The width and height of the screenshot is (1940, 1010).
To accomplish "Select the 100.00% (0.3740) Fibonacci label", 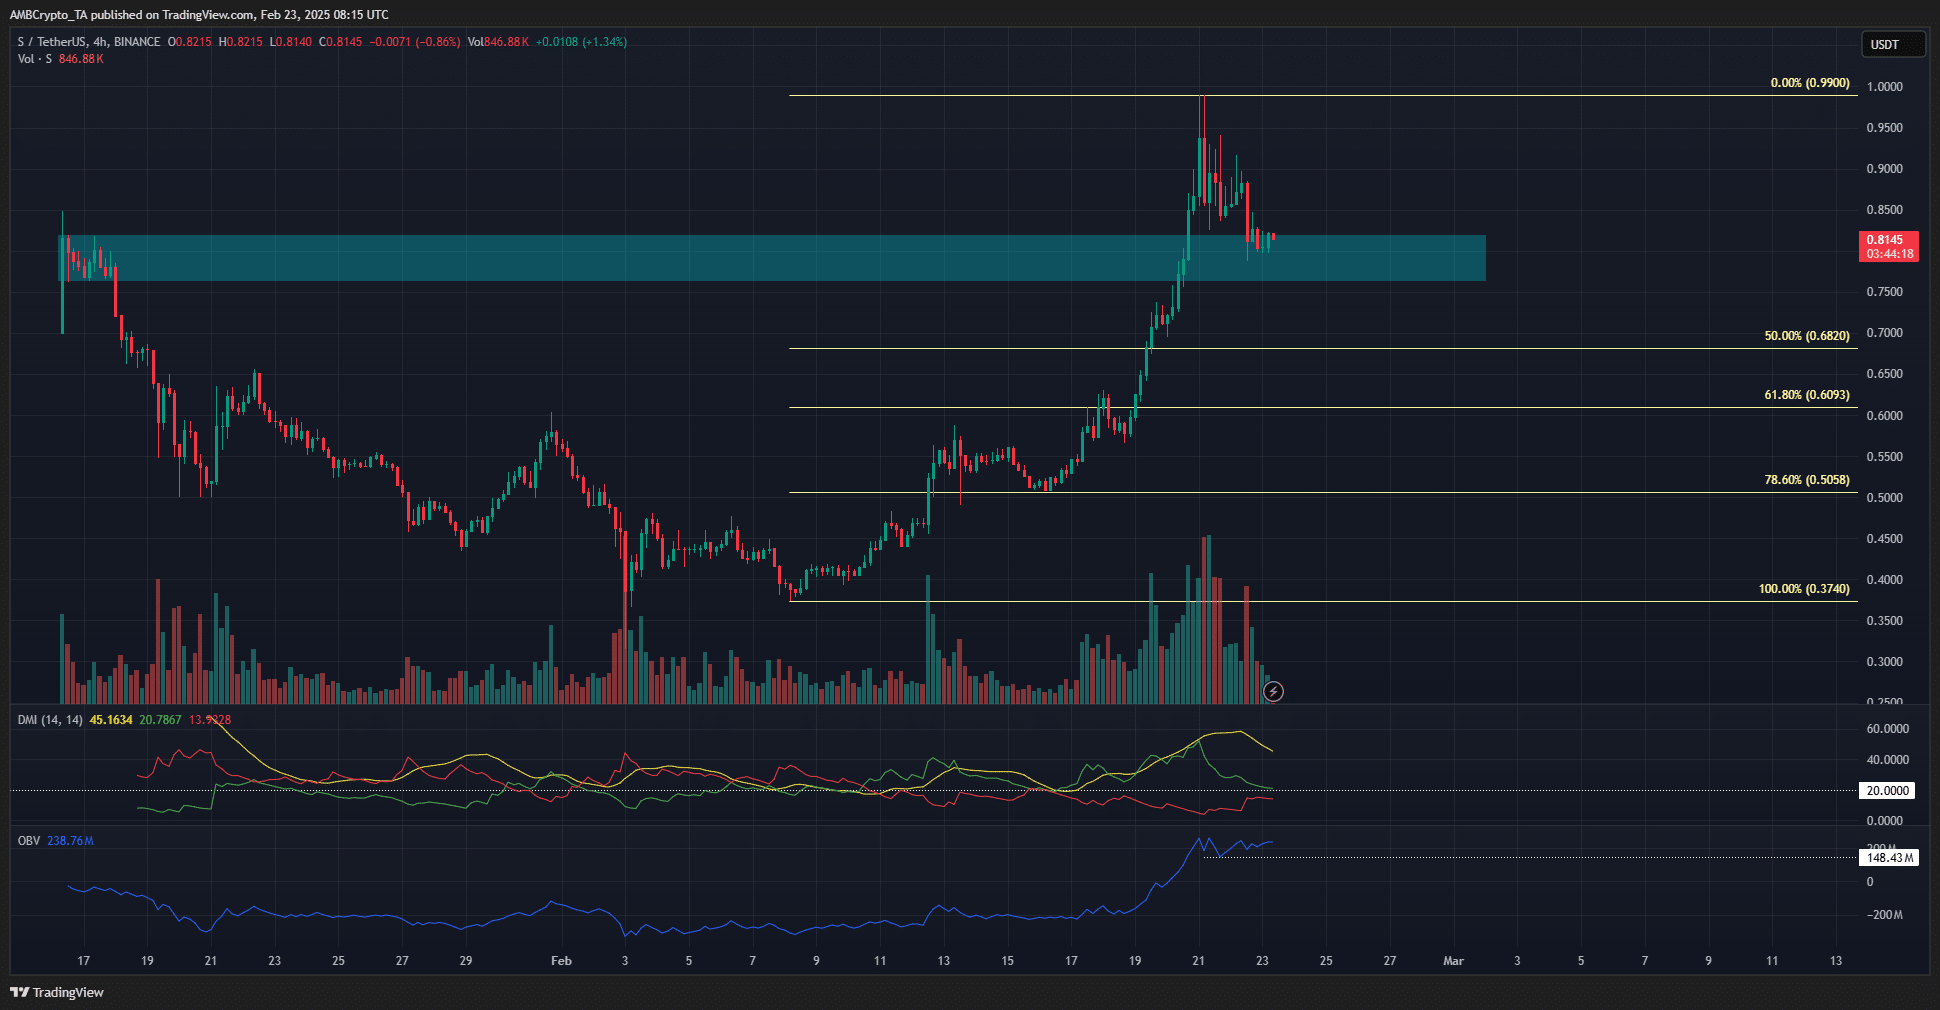I will [x=1804, y=589].
